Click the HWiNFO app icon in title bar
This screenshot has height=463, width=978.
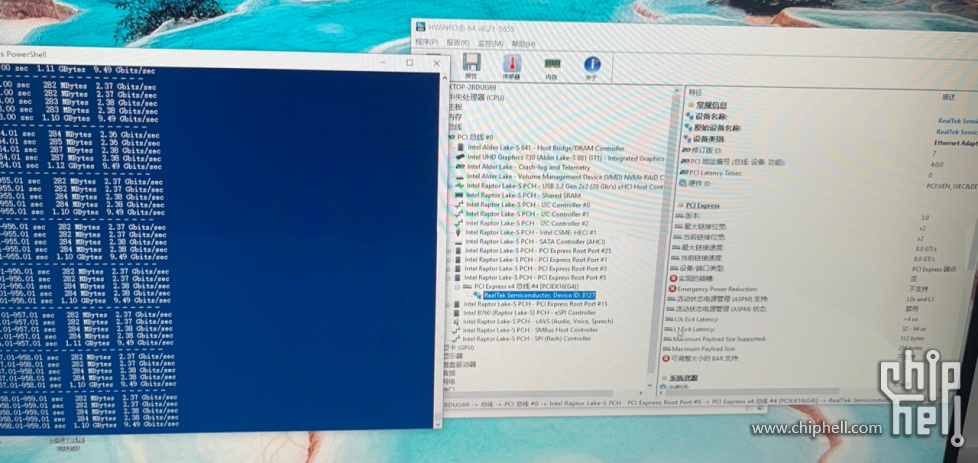click(x=421, y=27)
